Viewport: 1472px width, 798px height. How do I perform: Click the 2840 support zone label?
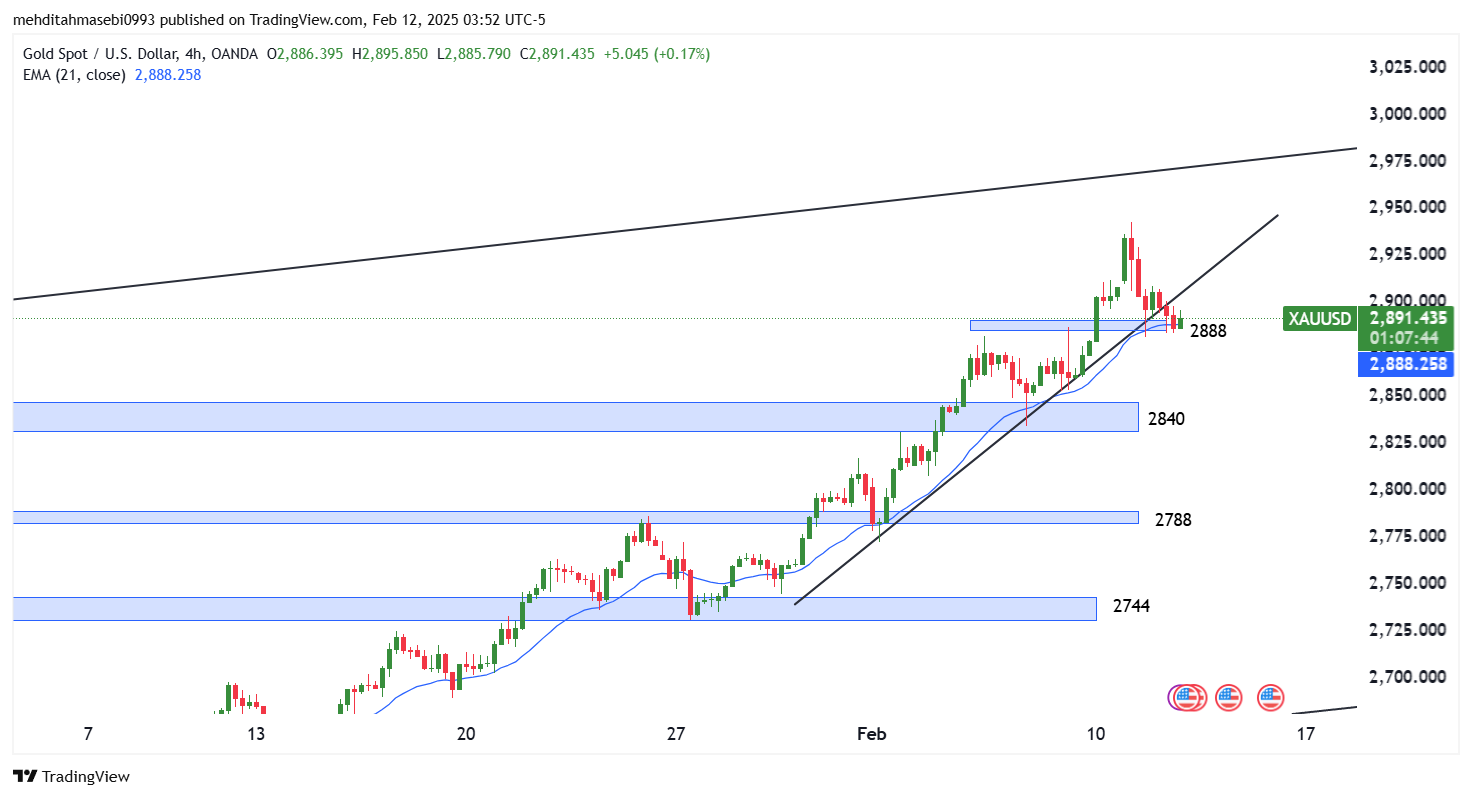(1166, 419)
